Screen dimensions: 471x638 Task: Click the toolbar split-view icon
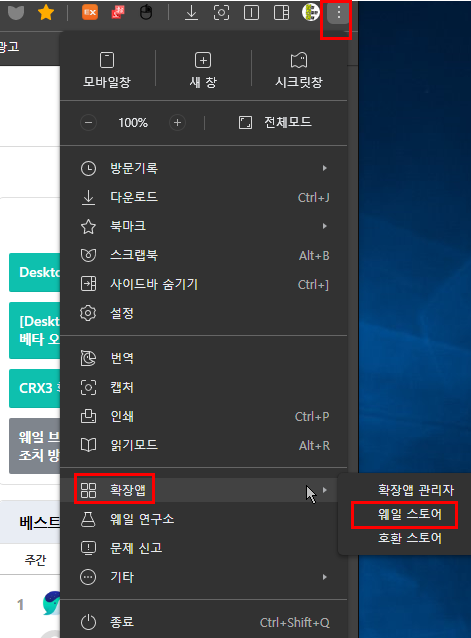(251, 13)
